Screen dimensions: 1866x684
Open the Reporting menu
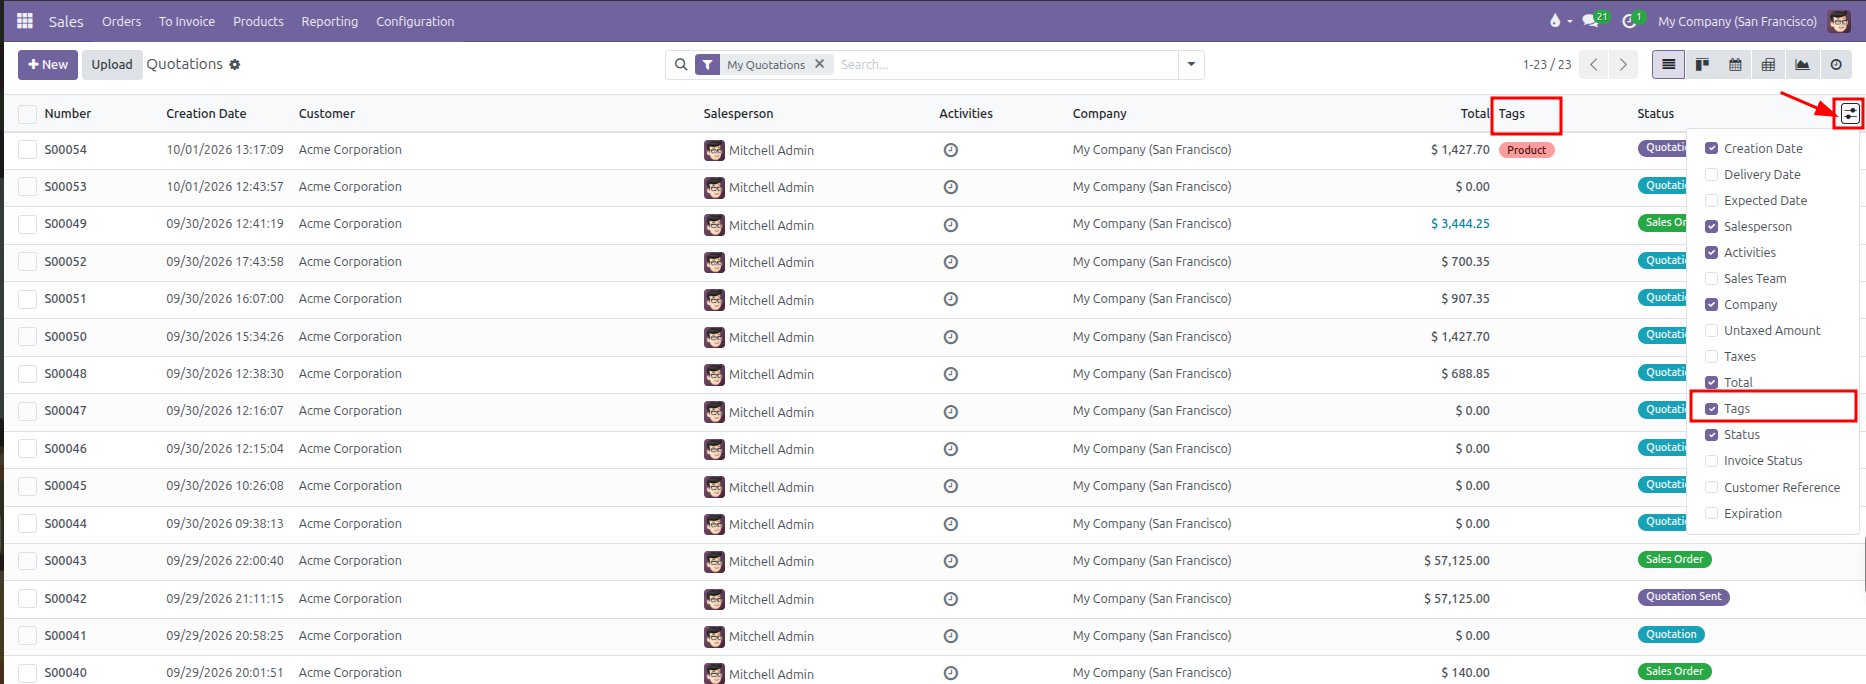(x=330, y=21)
